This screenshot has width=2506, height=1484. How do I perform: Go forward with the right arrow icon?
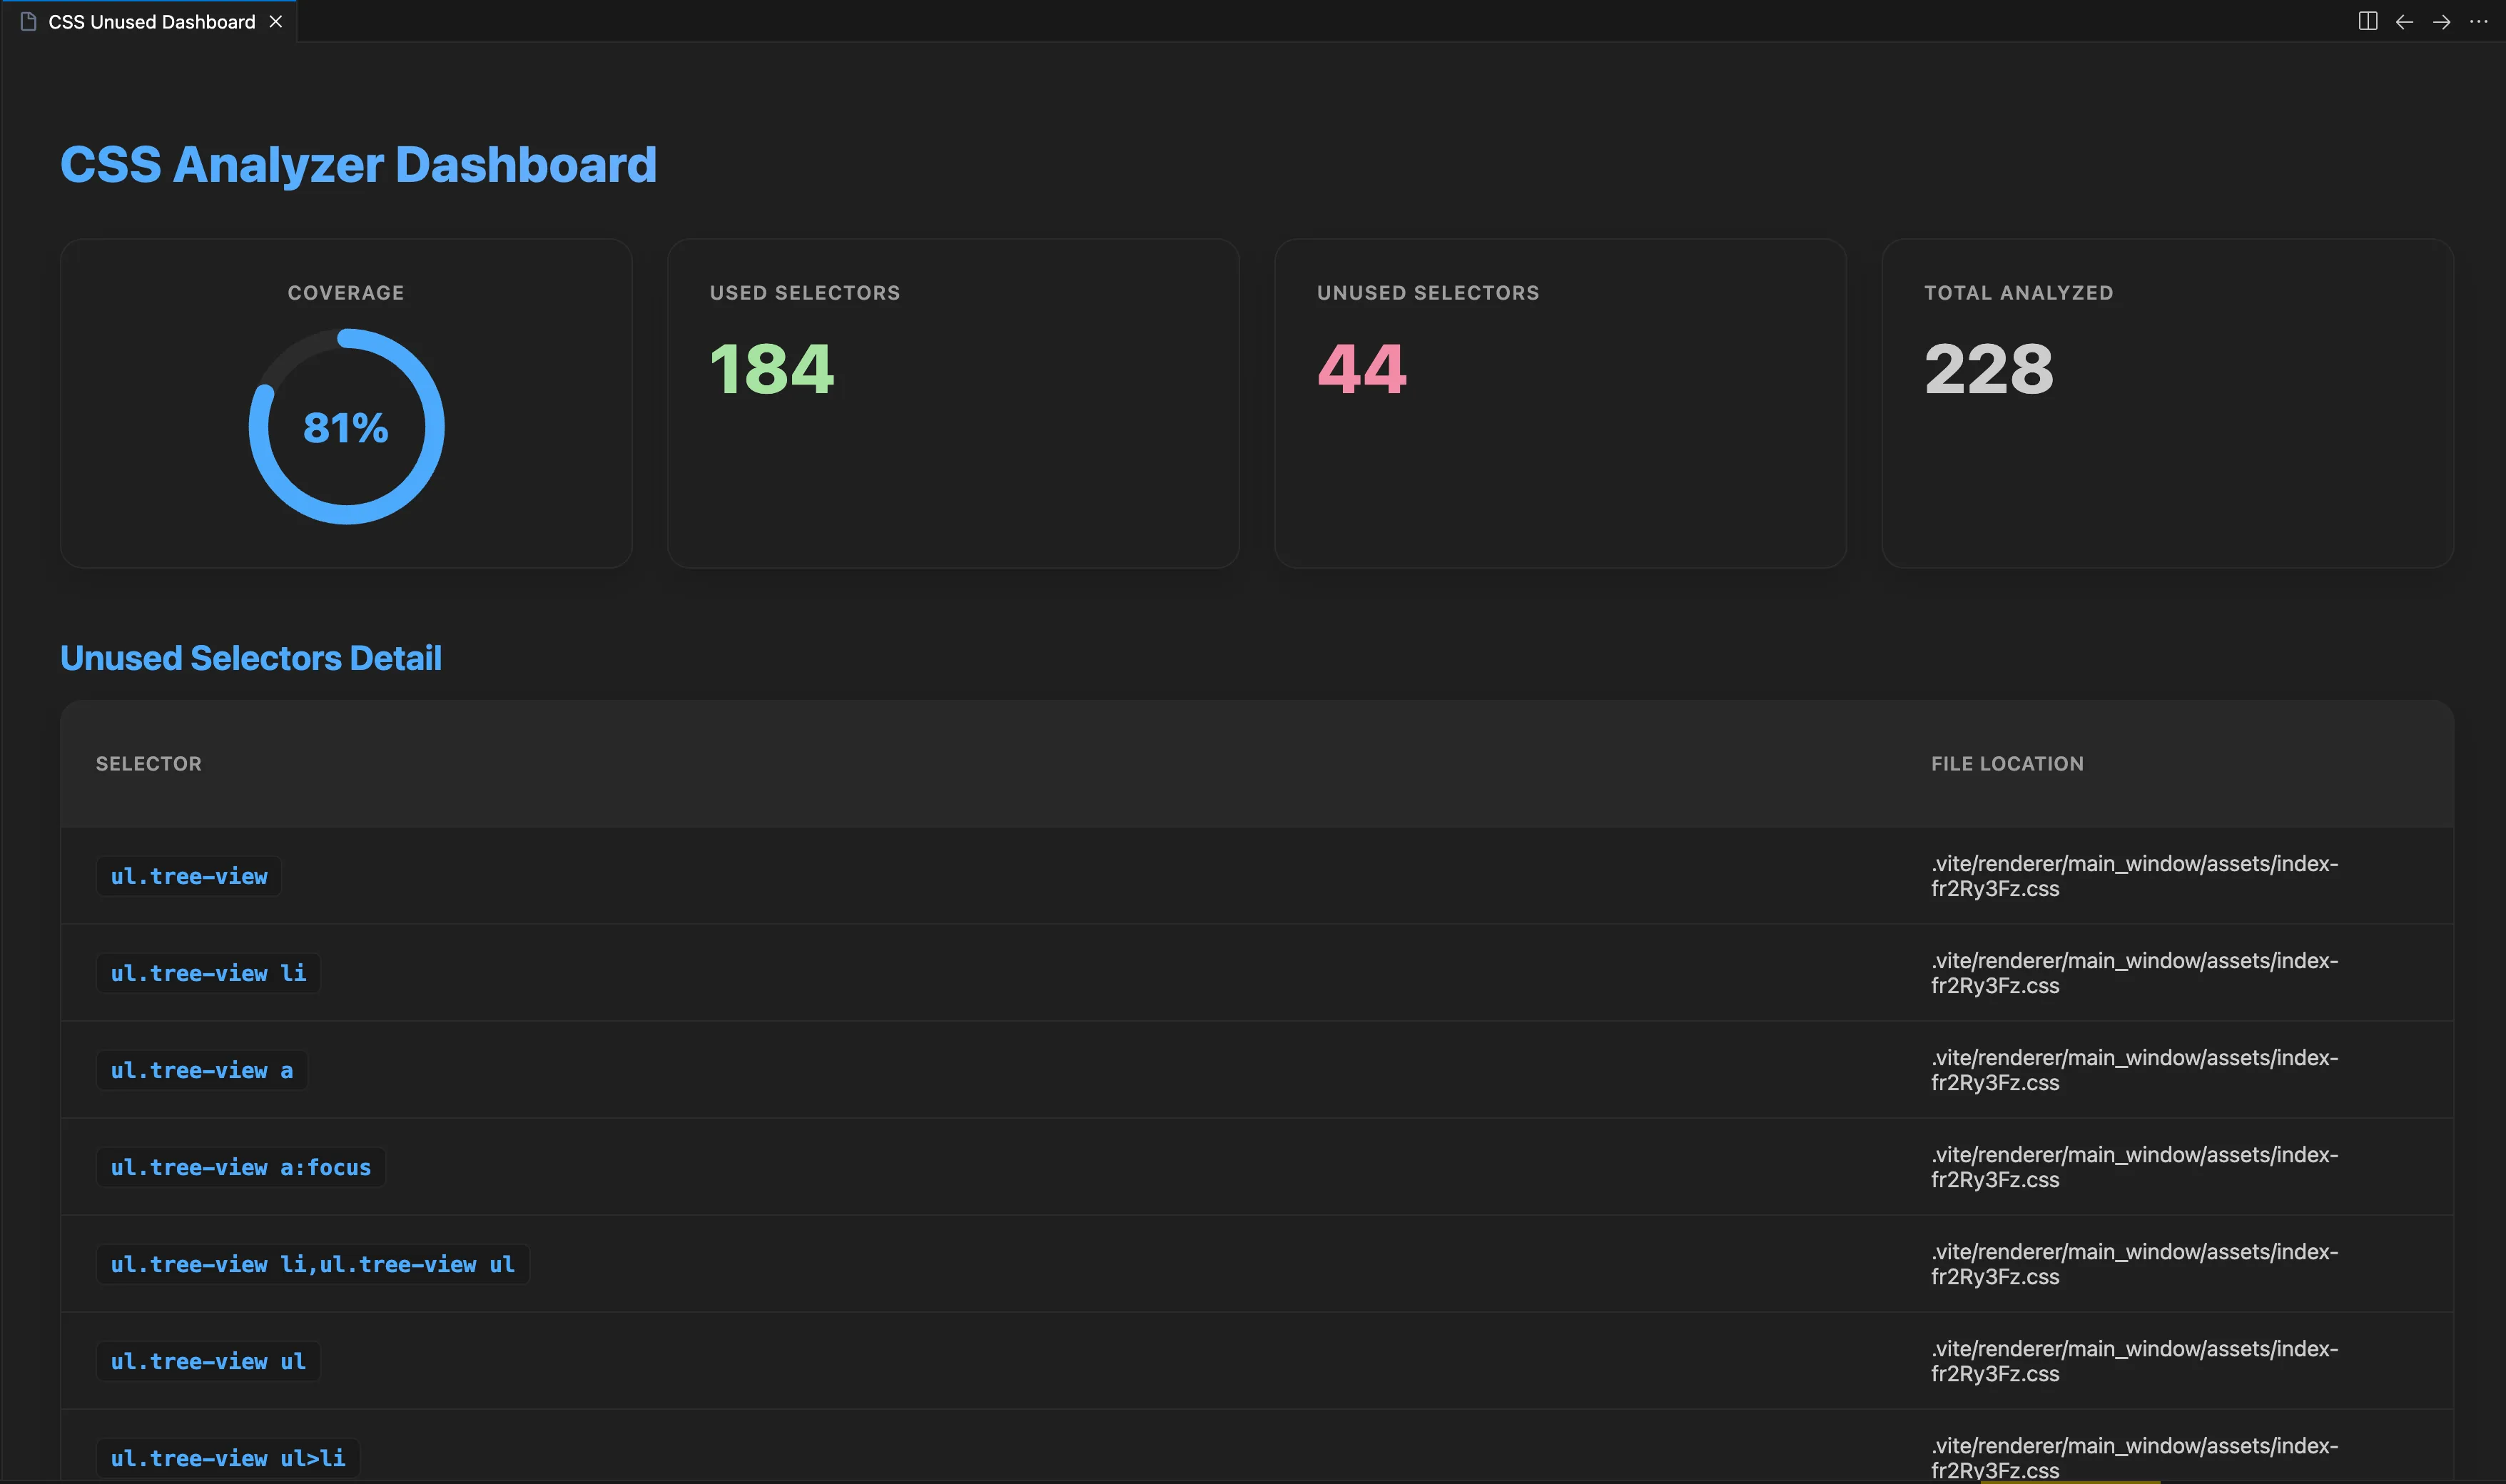(x=2441, y=21)
